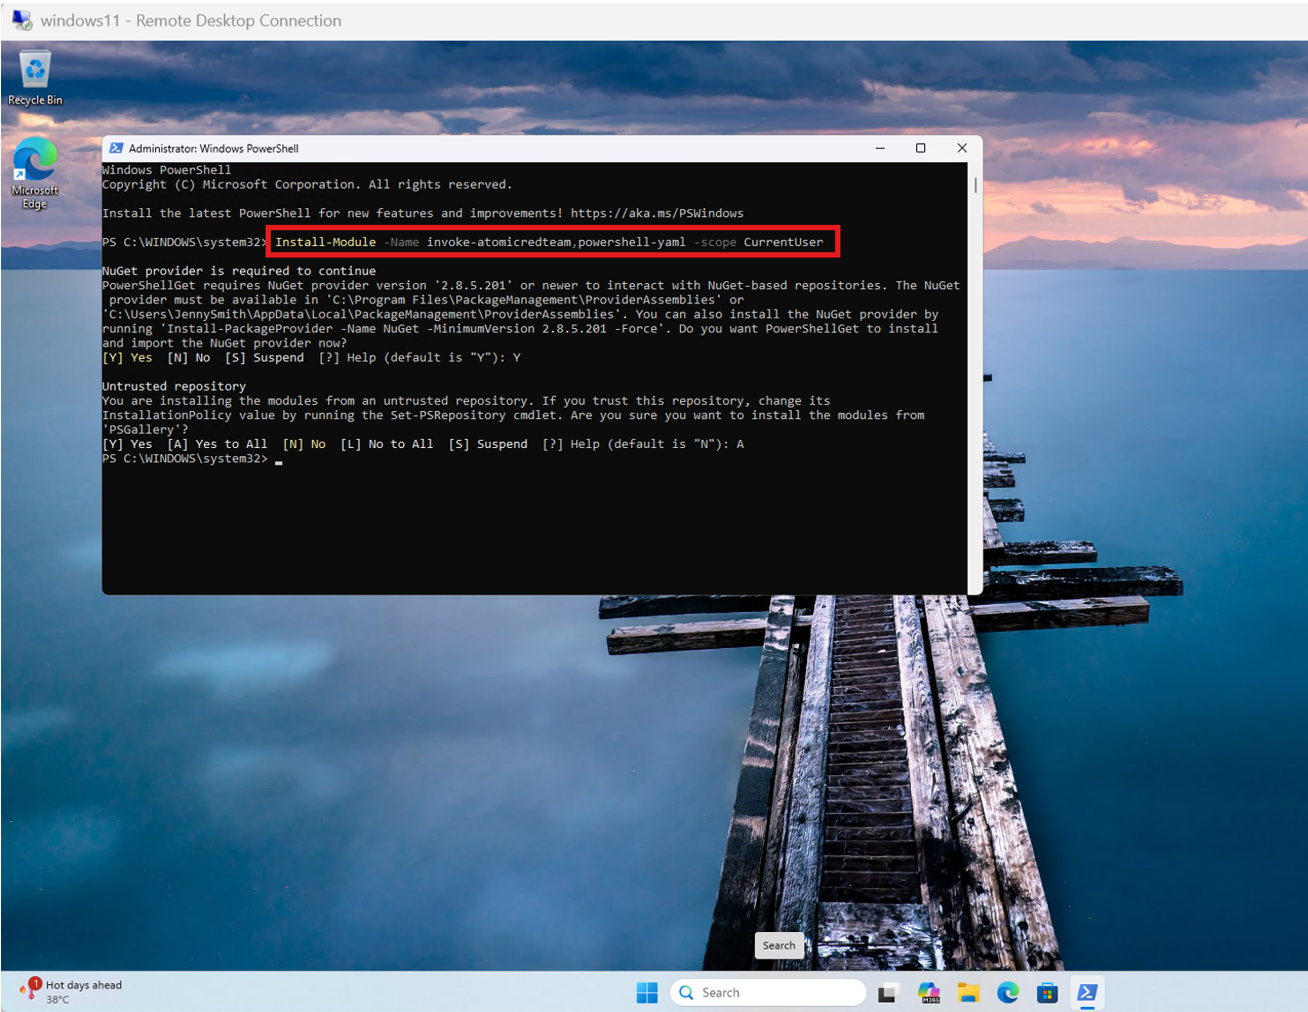The image size is (1308, 1012).
Task: Click the '[L] No to All' option text
Action: 387,444
